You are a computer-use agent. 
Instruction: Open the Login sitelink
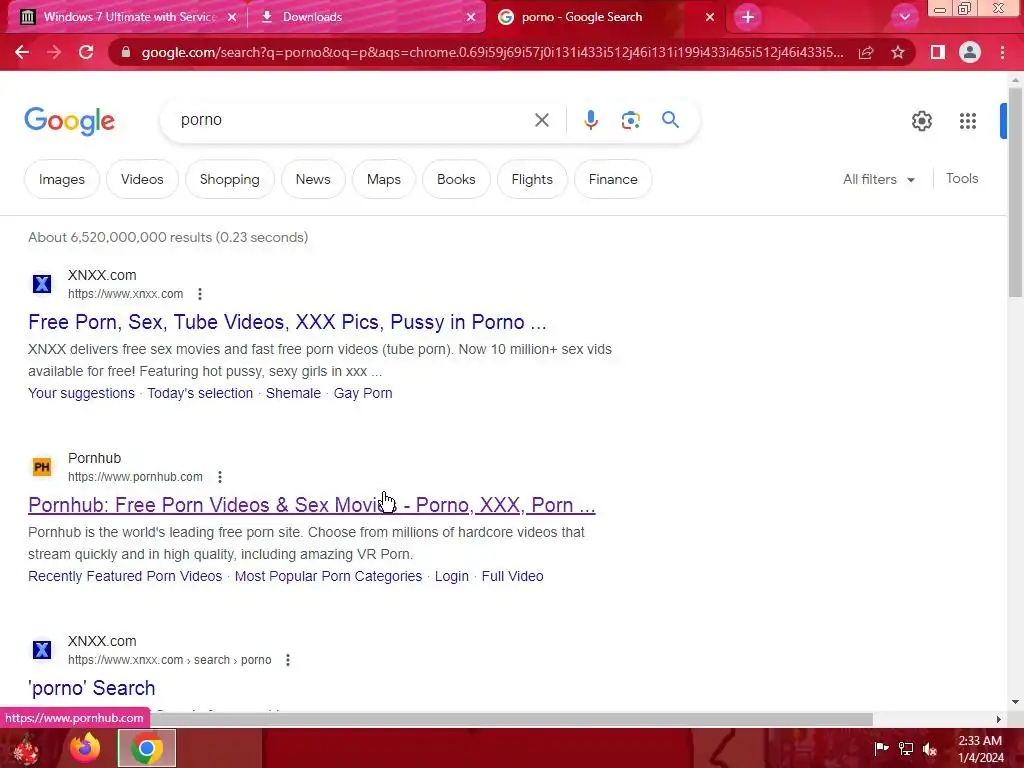[452, 576]
